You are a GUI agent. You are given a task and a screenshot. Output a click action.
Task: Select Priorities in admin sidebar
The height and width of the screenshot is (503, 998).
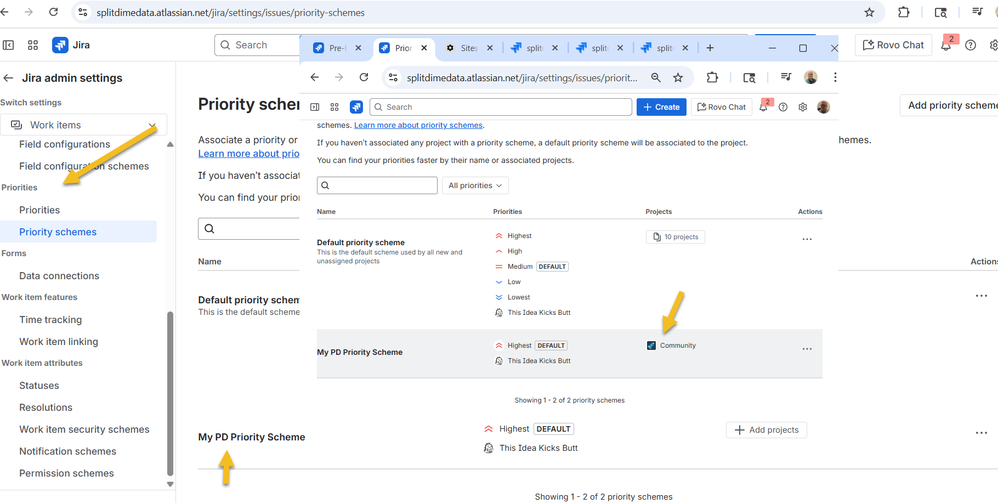39,210
